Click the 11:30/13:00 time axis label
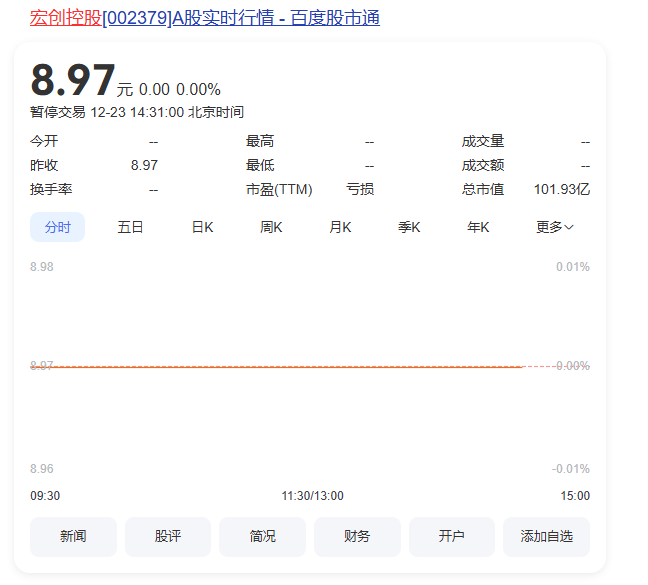Image resolution: width=648 pixels, height=585 pixels. [x=312, y=496]
